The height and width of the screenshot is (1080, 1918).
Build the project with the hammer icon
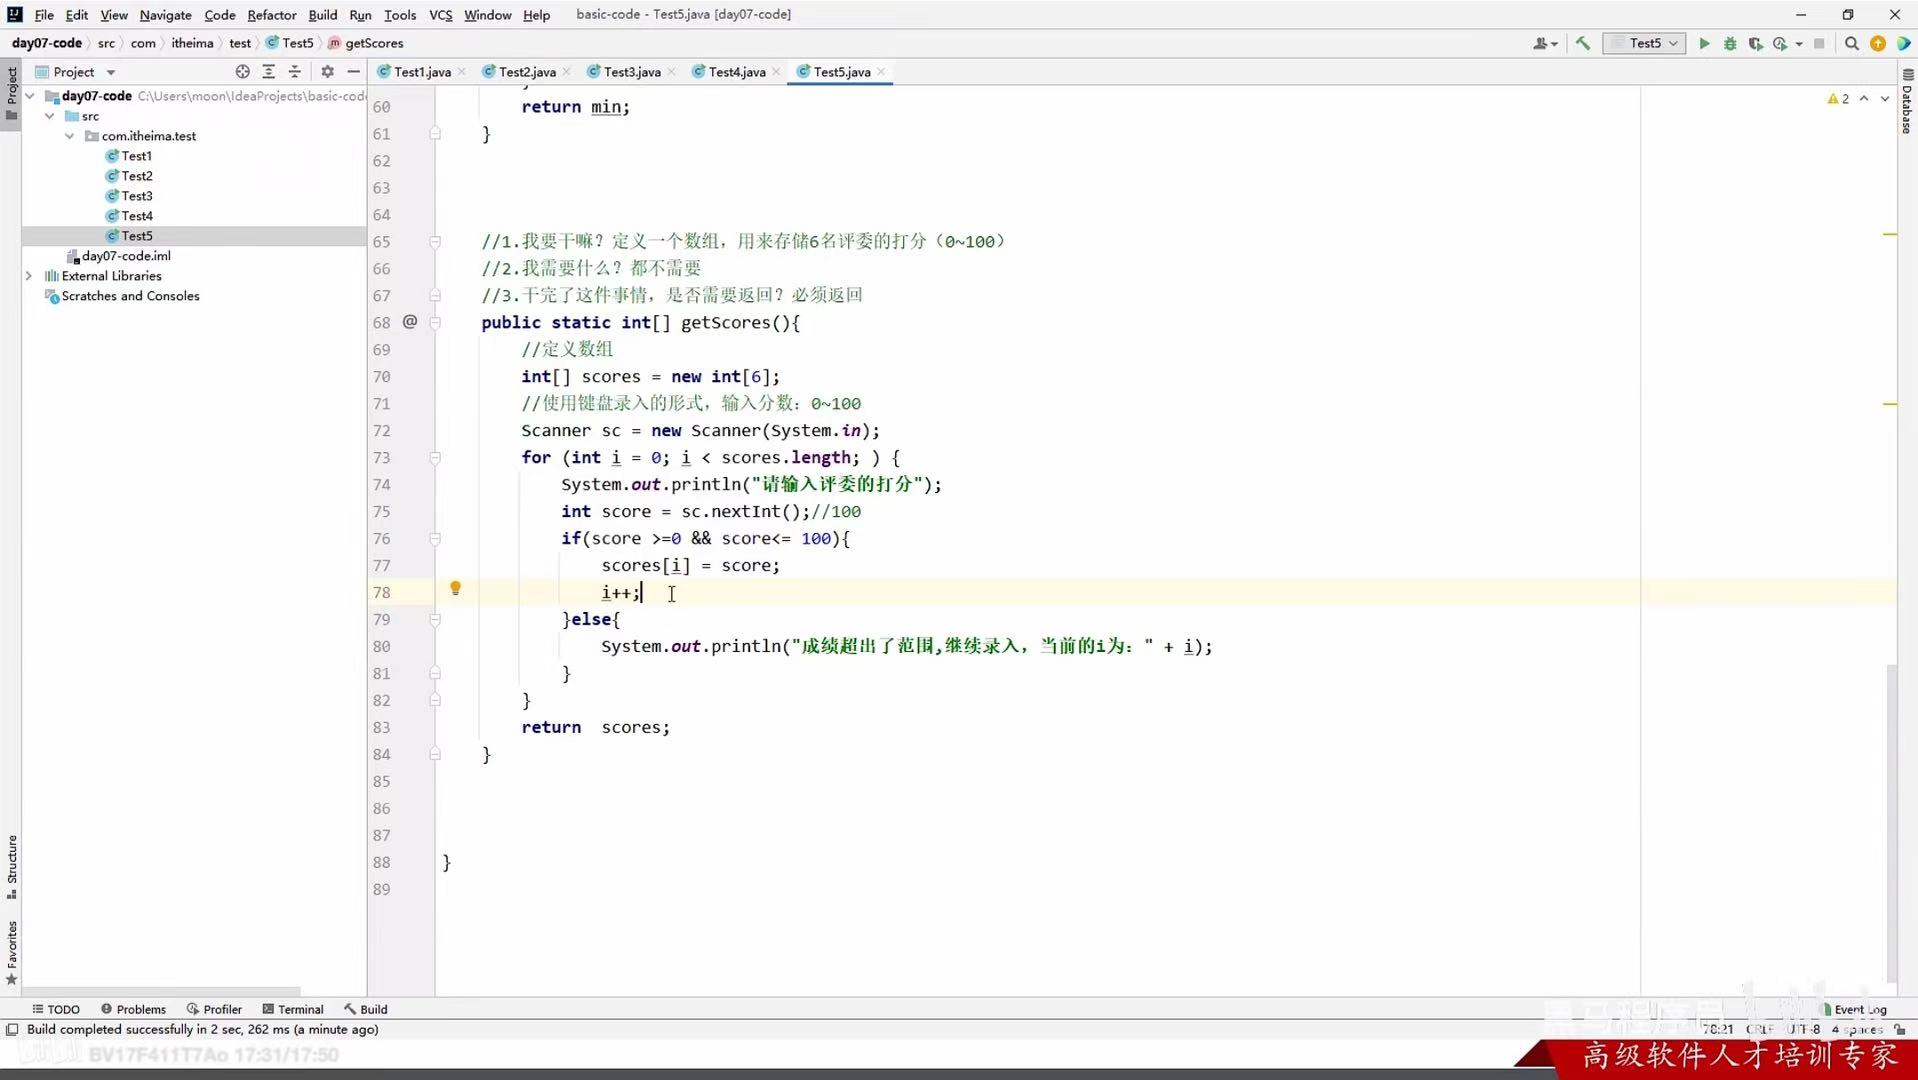1581,43
